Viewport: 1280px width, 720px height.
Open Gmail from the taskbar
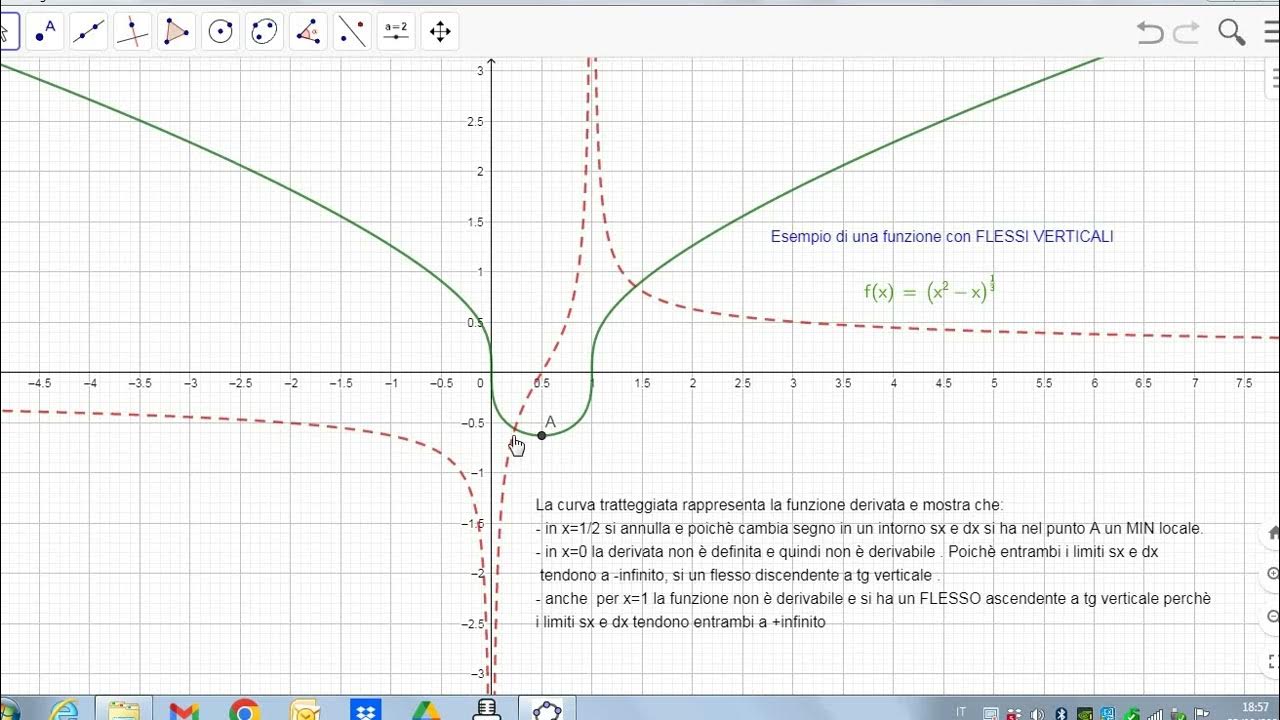click(184, 709)
